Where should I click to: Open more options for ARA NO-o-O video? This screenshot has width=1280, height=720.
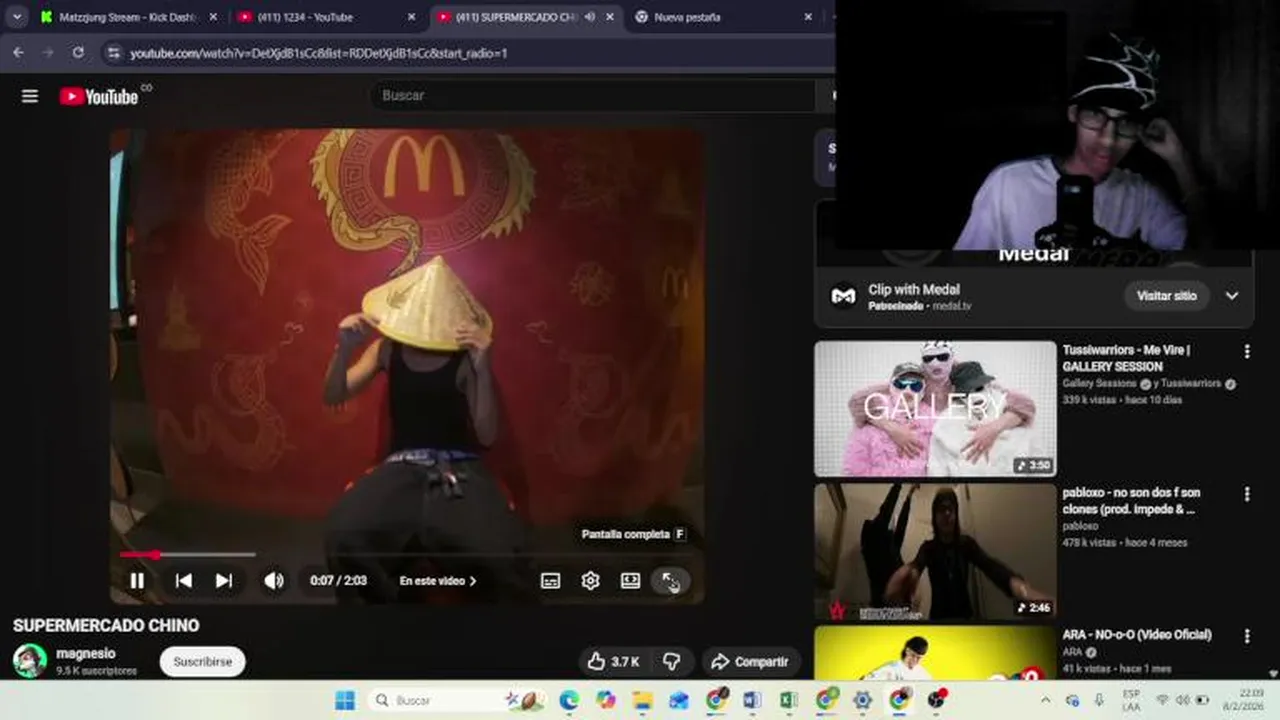click(1246, 636)
